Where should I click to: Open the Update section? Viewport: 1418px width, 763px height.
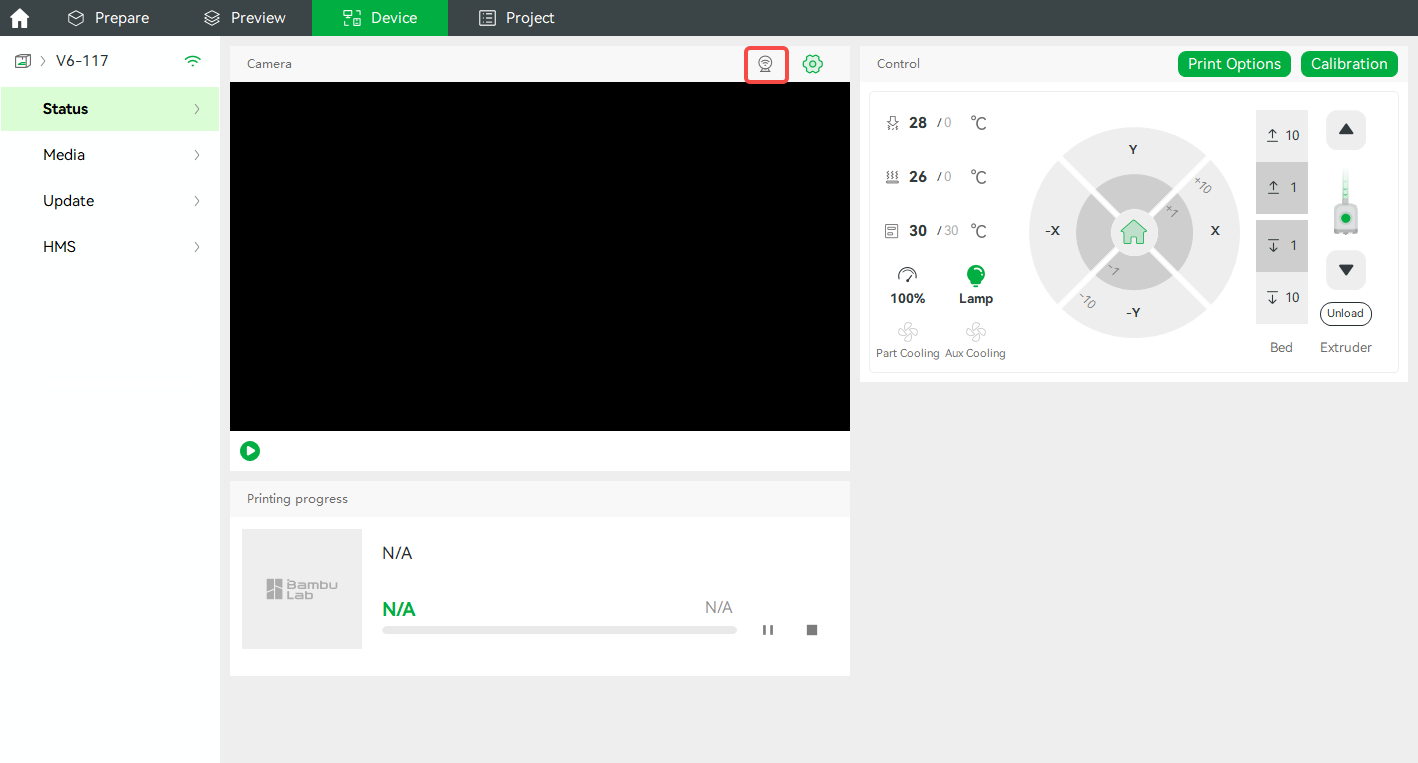[110, 201]
